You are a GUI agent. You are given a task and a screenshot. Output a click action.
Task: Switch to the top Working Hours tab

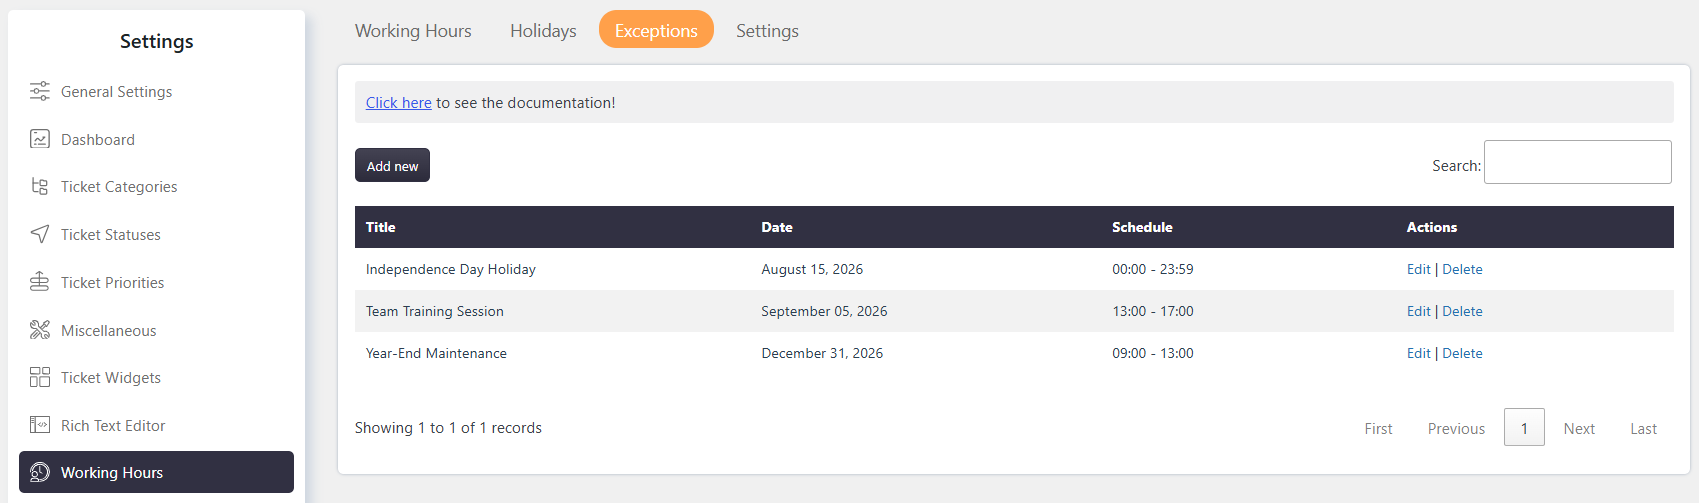(413, 30)
